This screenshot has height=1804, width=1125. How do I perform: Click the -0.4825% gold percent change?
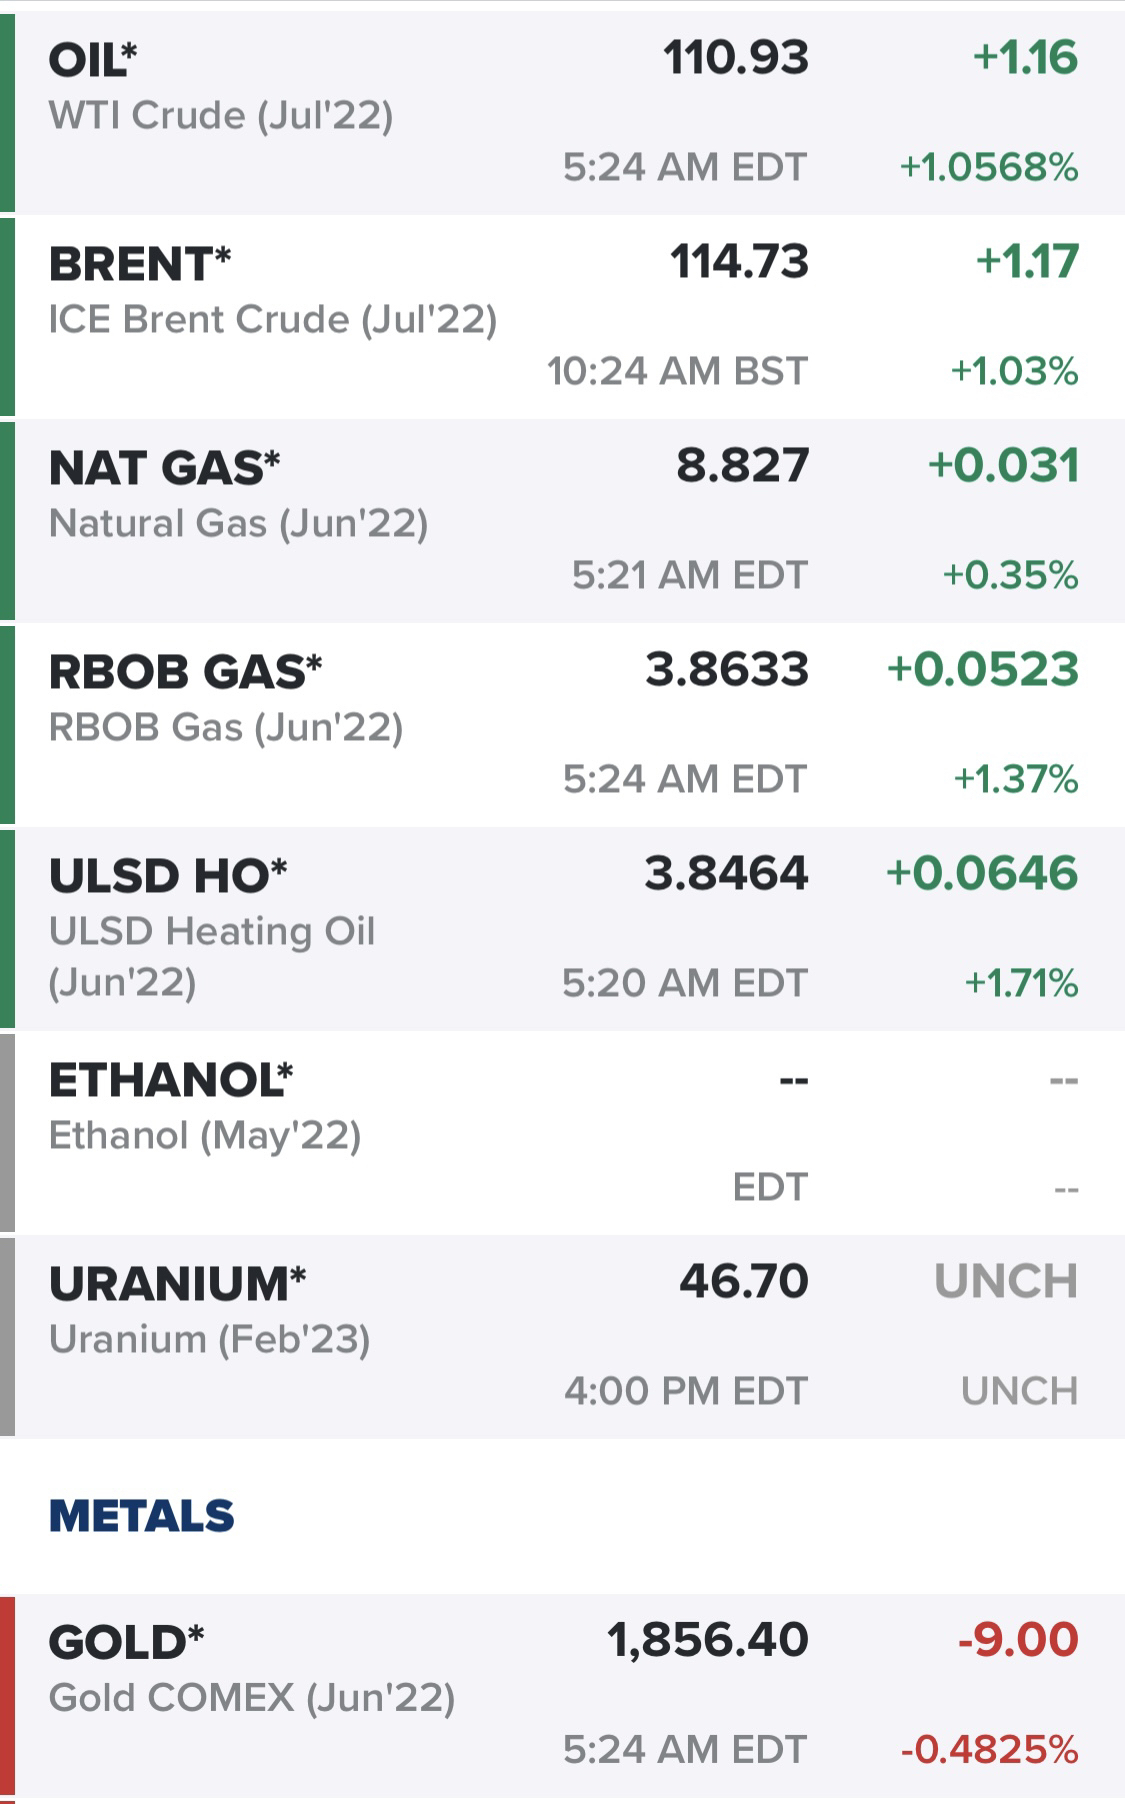click(990, 1750)
